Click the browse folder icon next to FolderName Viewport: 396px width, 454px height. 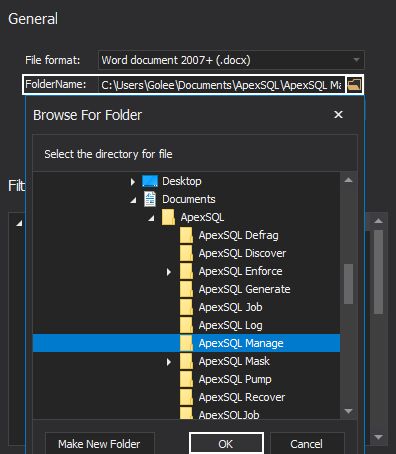(x=354, y=85)
